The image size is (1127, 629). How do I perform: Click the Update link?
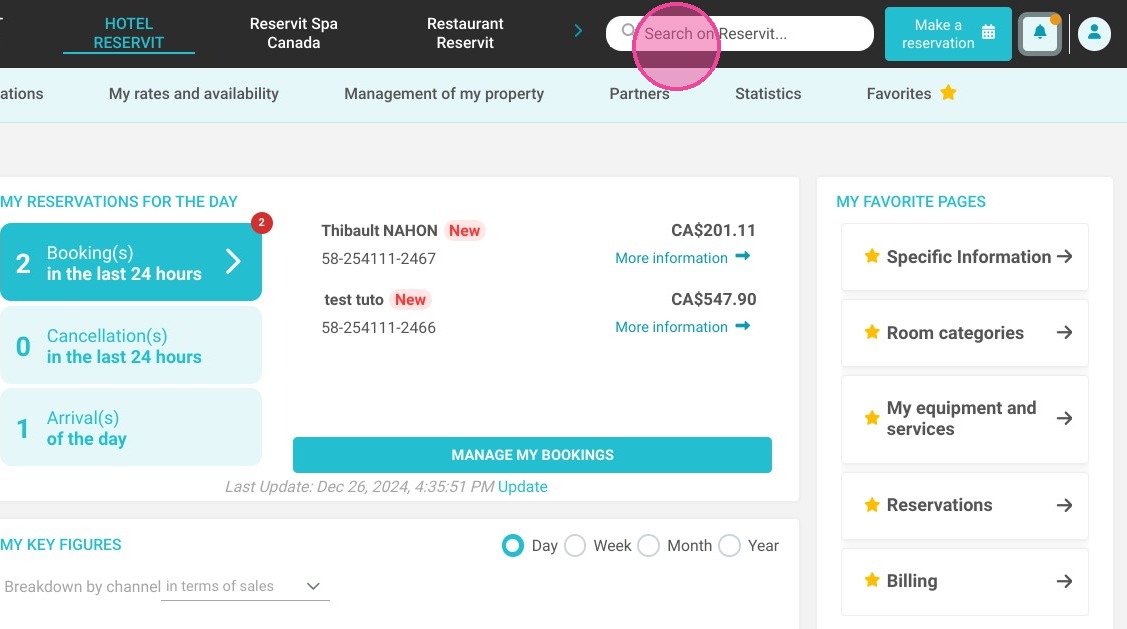tap(523, 487)
